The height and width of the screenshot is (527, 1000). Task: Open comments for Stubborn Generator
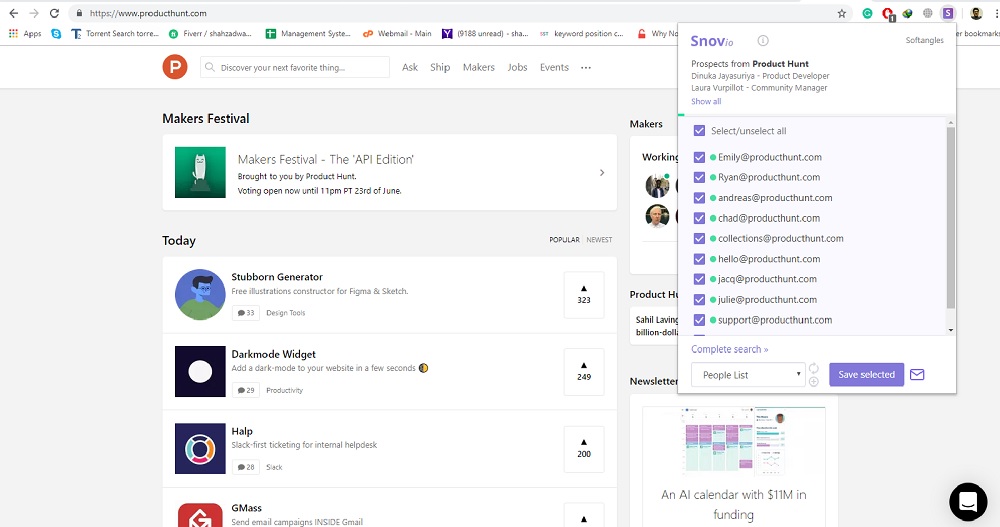click(246, 313)
